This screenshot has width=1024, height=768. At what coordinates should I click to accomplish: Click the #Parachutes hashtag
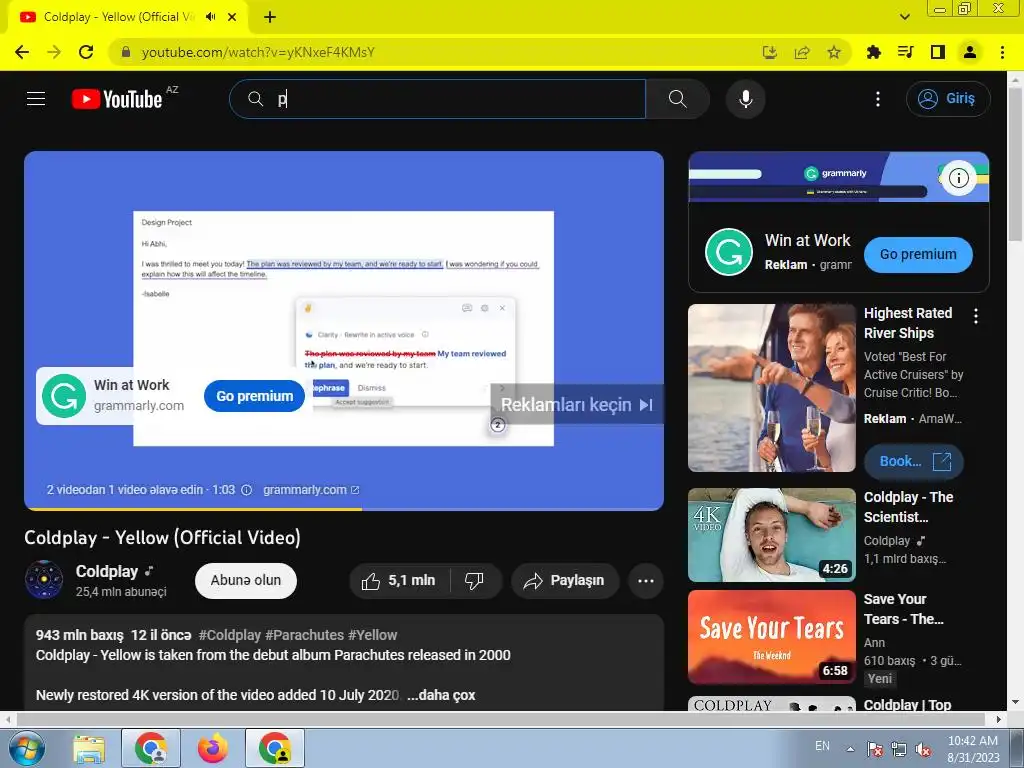[x=304, y=635]
